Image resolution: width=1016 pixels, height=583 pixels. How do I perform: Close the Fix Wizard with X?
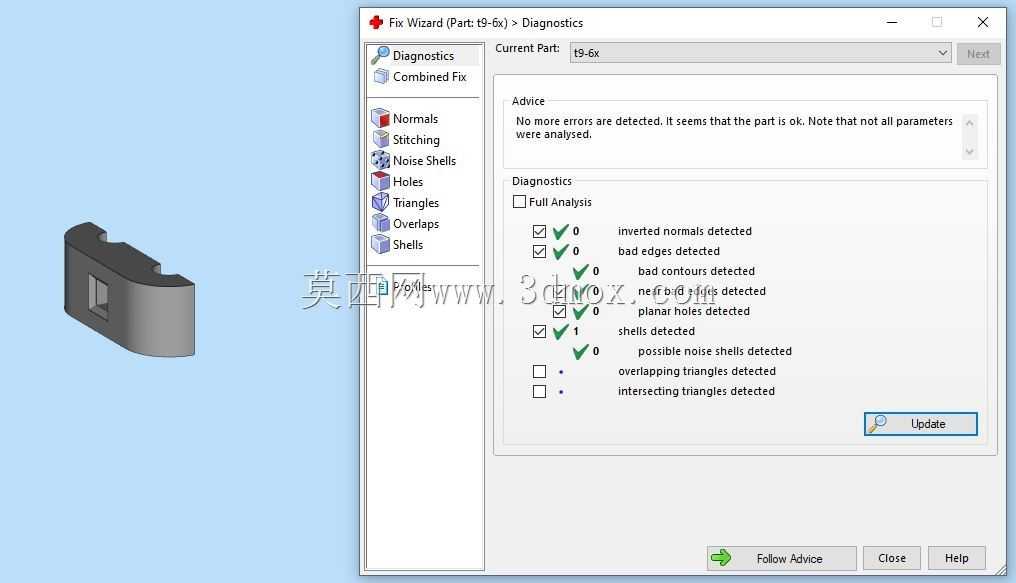click(x=982, y=23)
